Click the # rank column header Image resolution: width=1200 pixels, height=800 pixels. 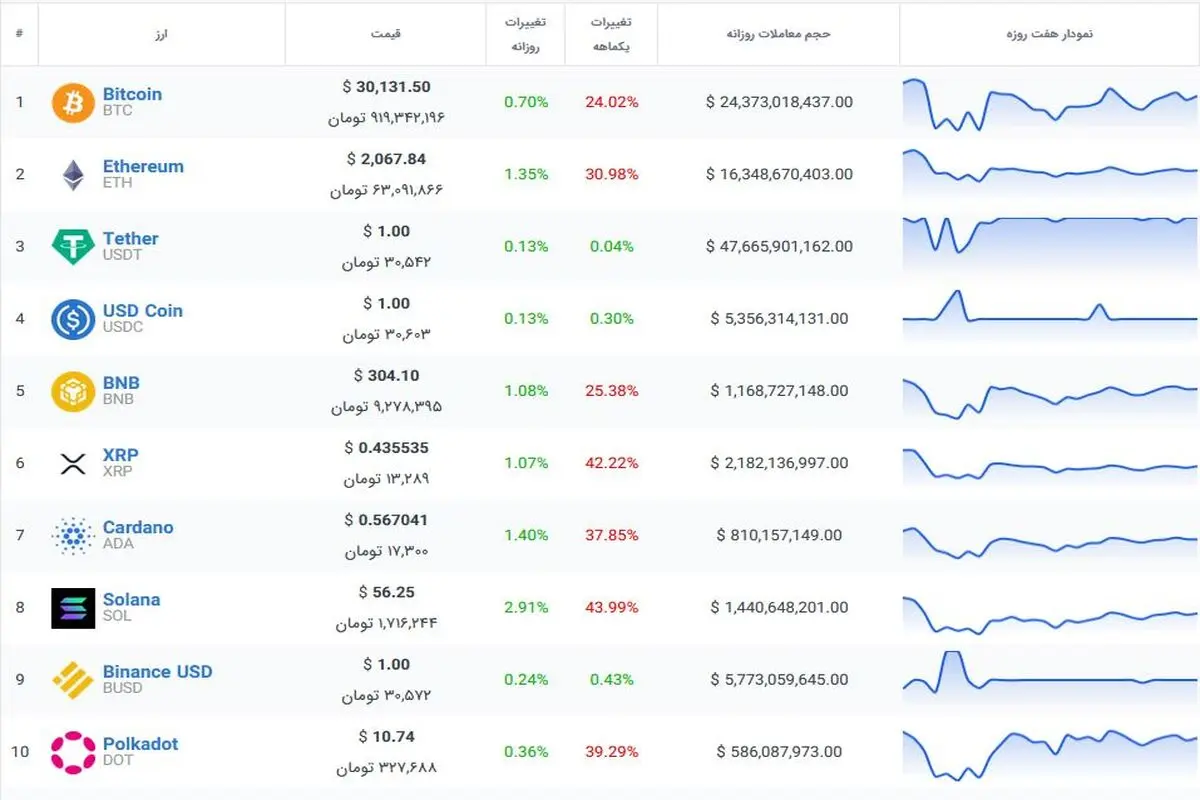[19, 34]
